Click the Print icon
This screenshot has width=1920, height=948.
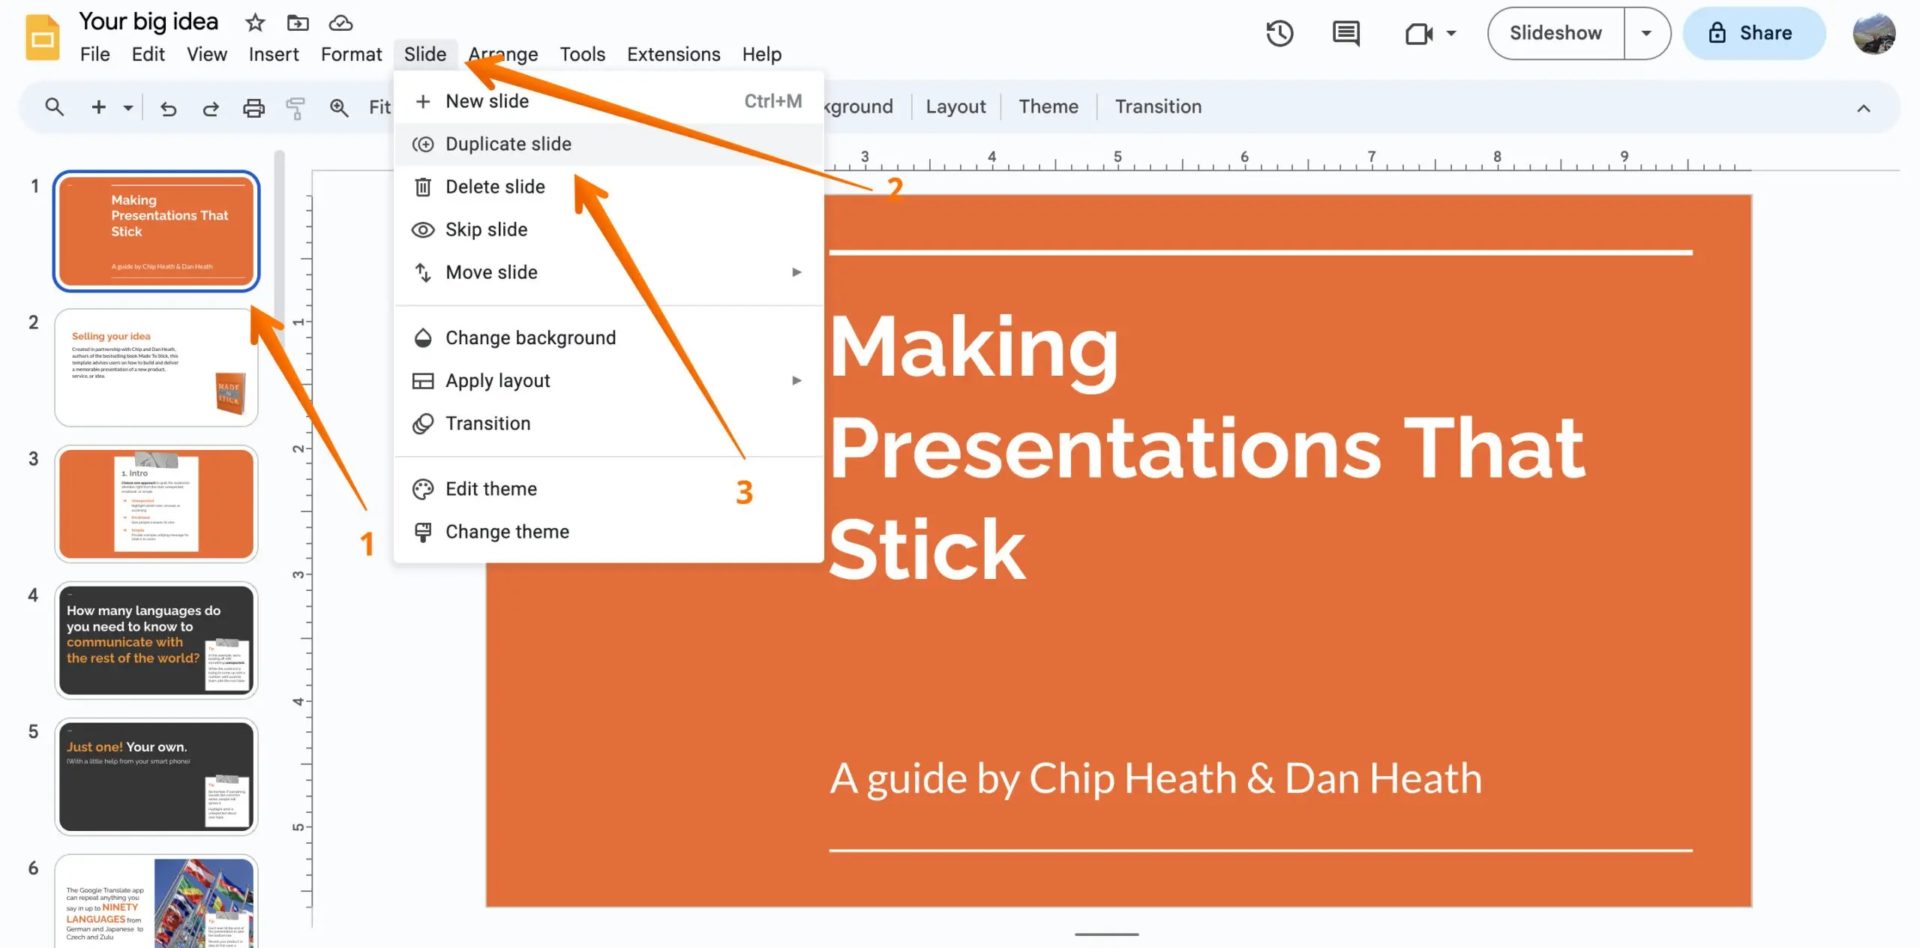253,107
